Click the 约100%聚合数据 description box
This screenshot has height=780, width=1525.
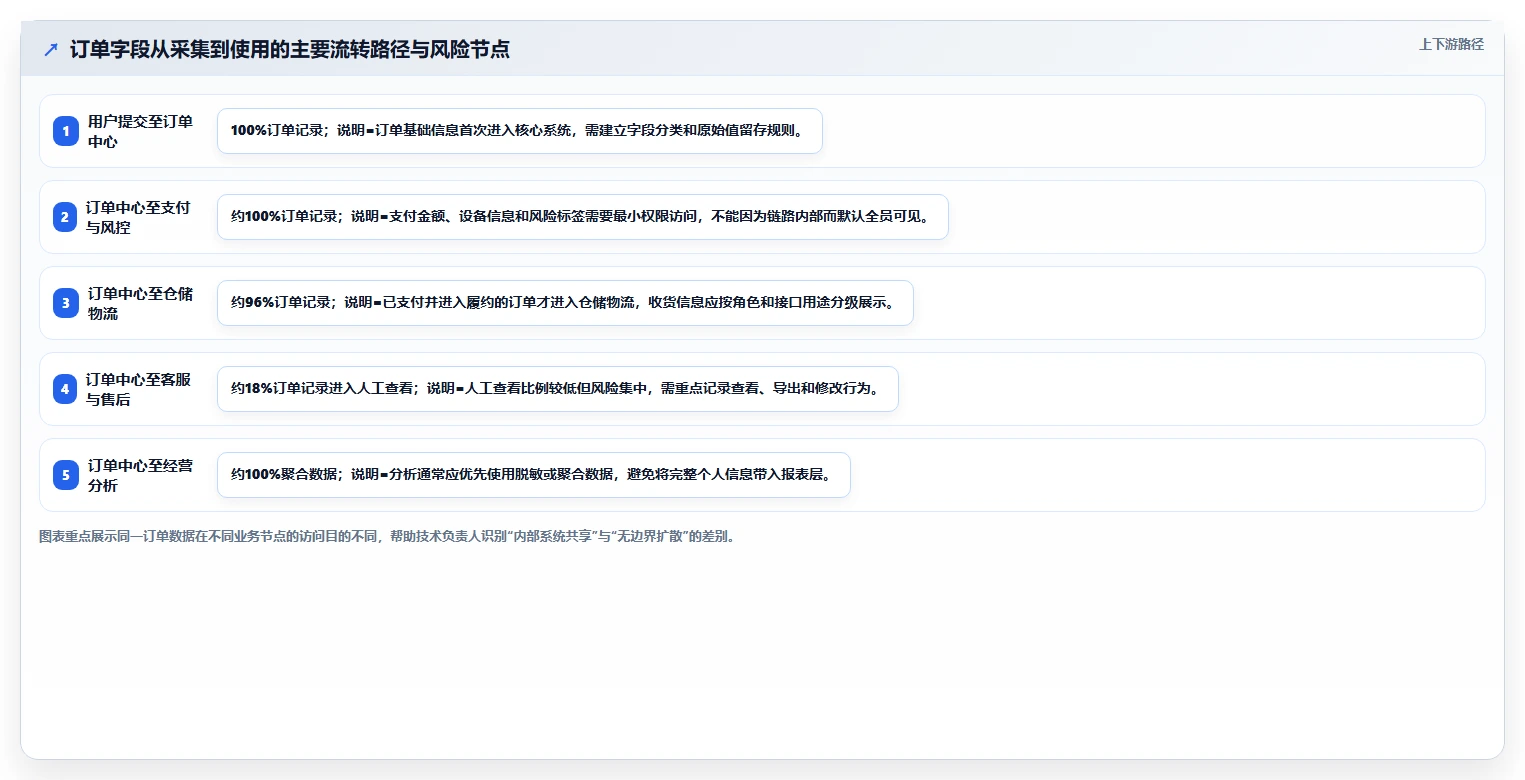534,475
